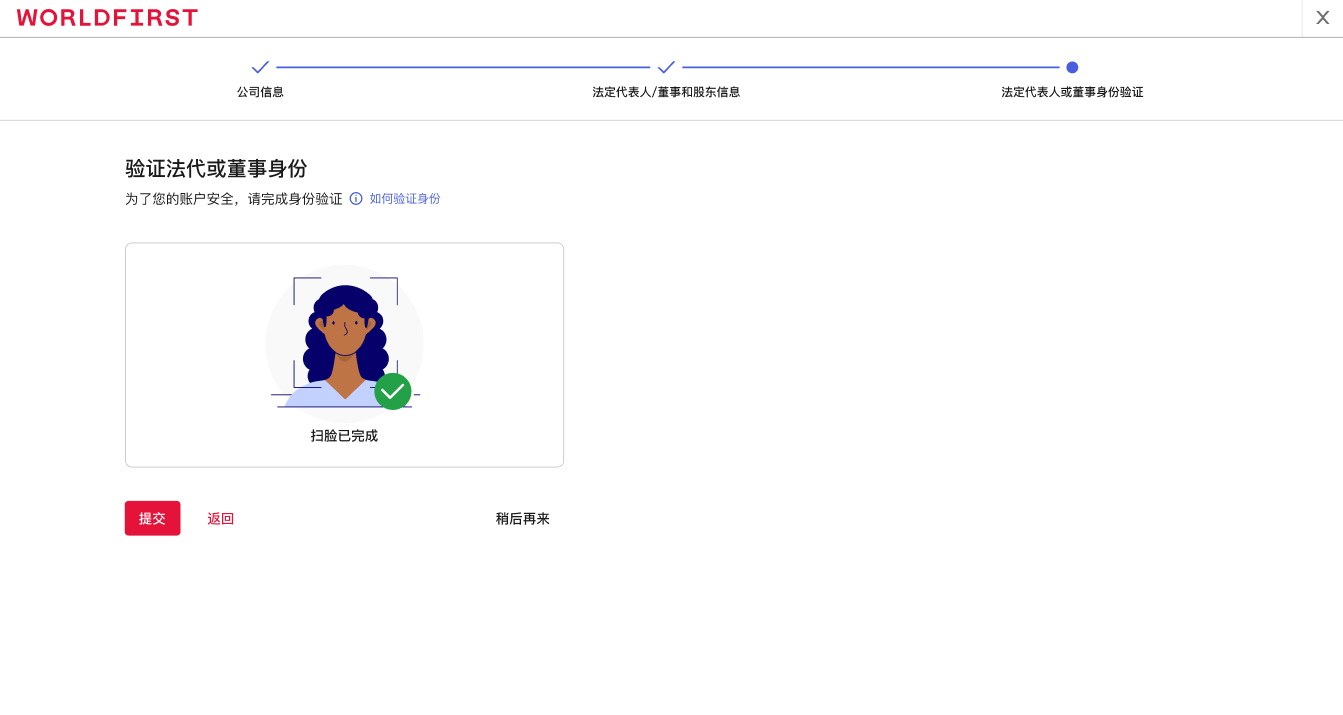Screen dimensions: 1343x715
Task: Click the 返回 link
Action: pos(220,518)
